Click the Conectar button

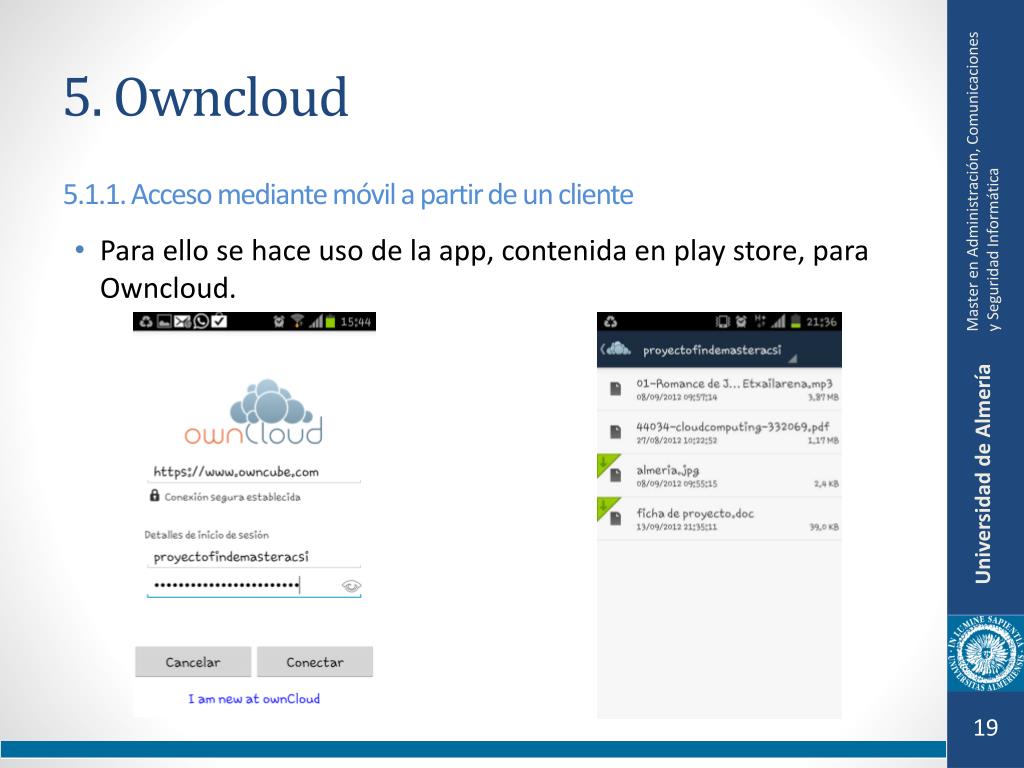315,662
